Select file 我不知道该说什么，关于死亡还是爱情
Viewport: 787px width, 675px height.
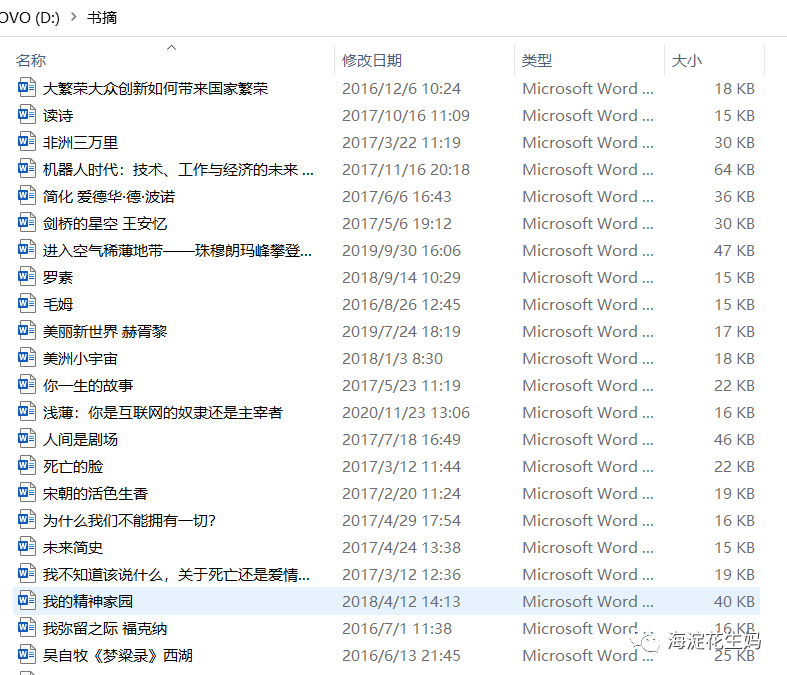(x=176, y=575)
